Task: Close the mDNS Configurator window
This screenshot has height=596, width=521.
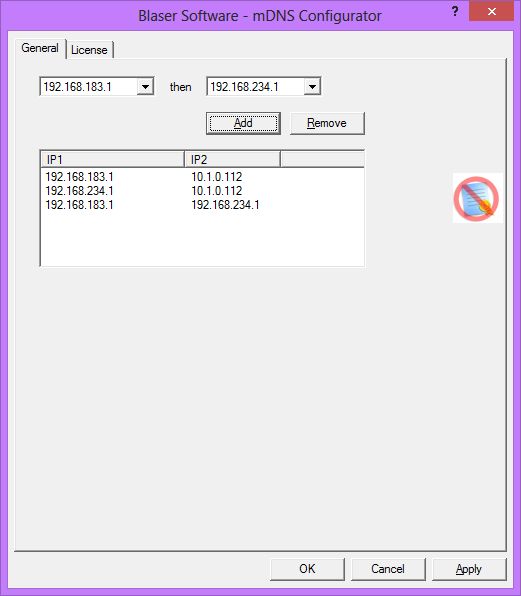Action: tap(491, 11)
